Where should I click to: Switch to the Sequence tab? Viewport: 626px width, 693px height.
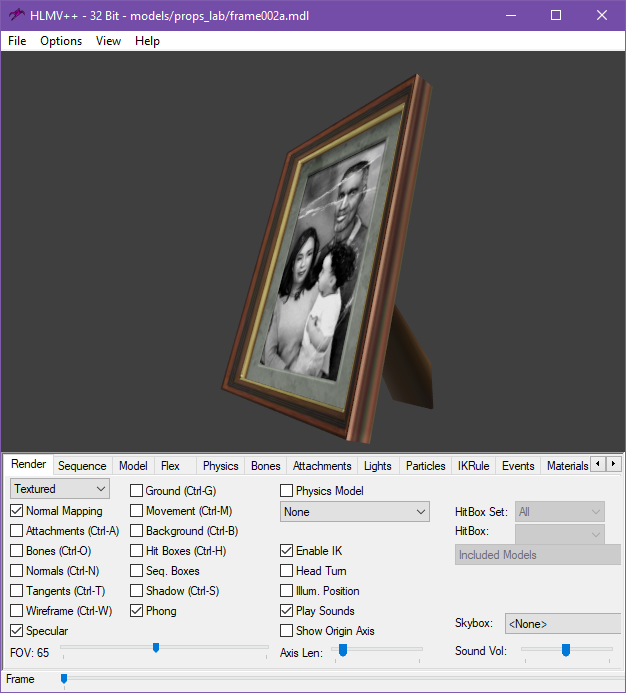[x=82, y=466]
